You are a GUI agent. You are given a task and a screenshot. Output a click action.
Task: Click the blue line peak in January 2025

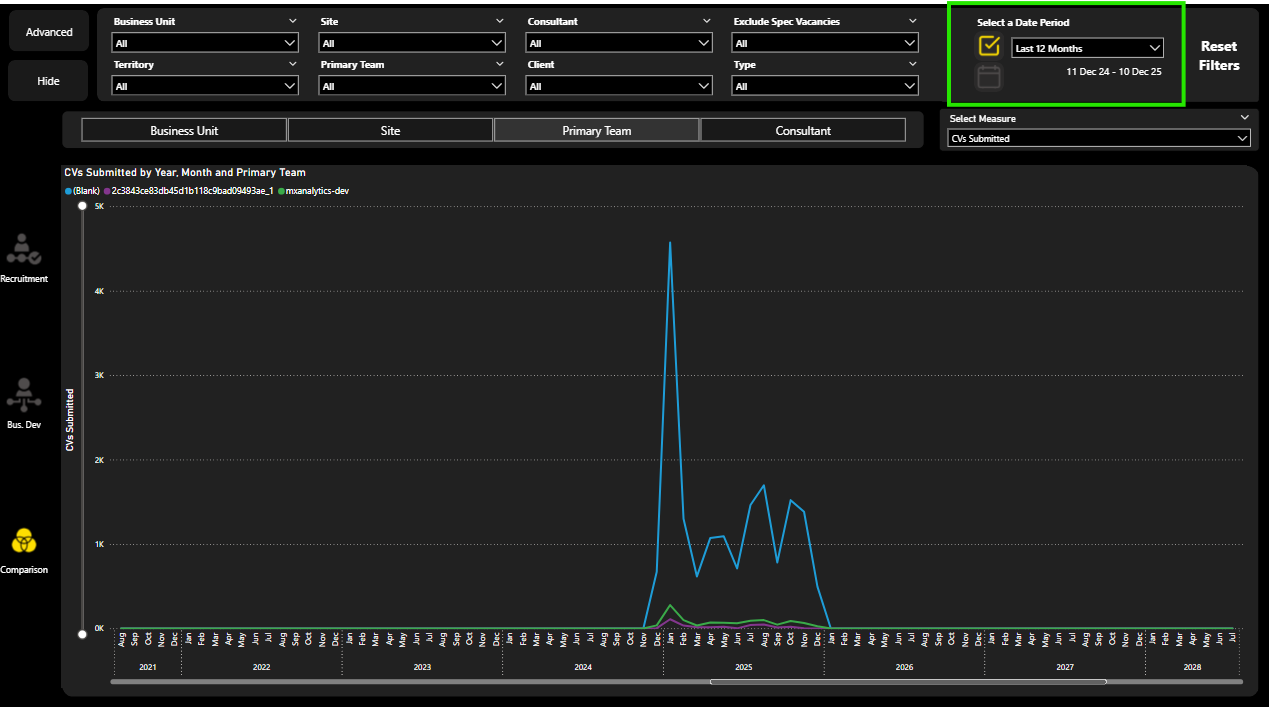pyautogui.click(x=670, y=242)
